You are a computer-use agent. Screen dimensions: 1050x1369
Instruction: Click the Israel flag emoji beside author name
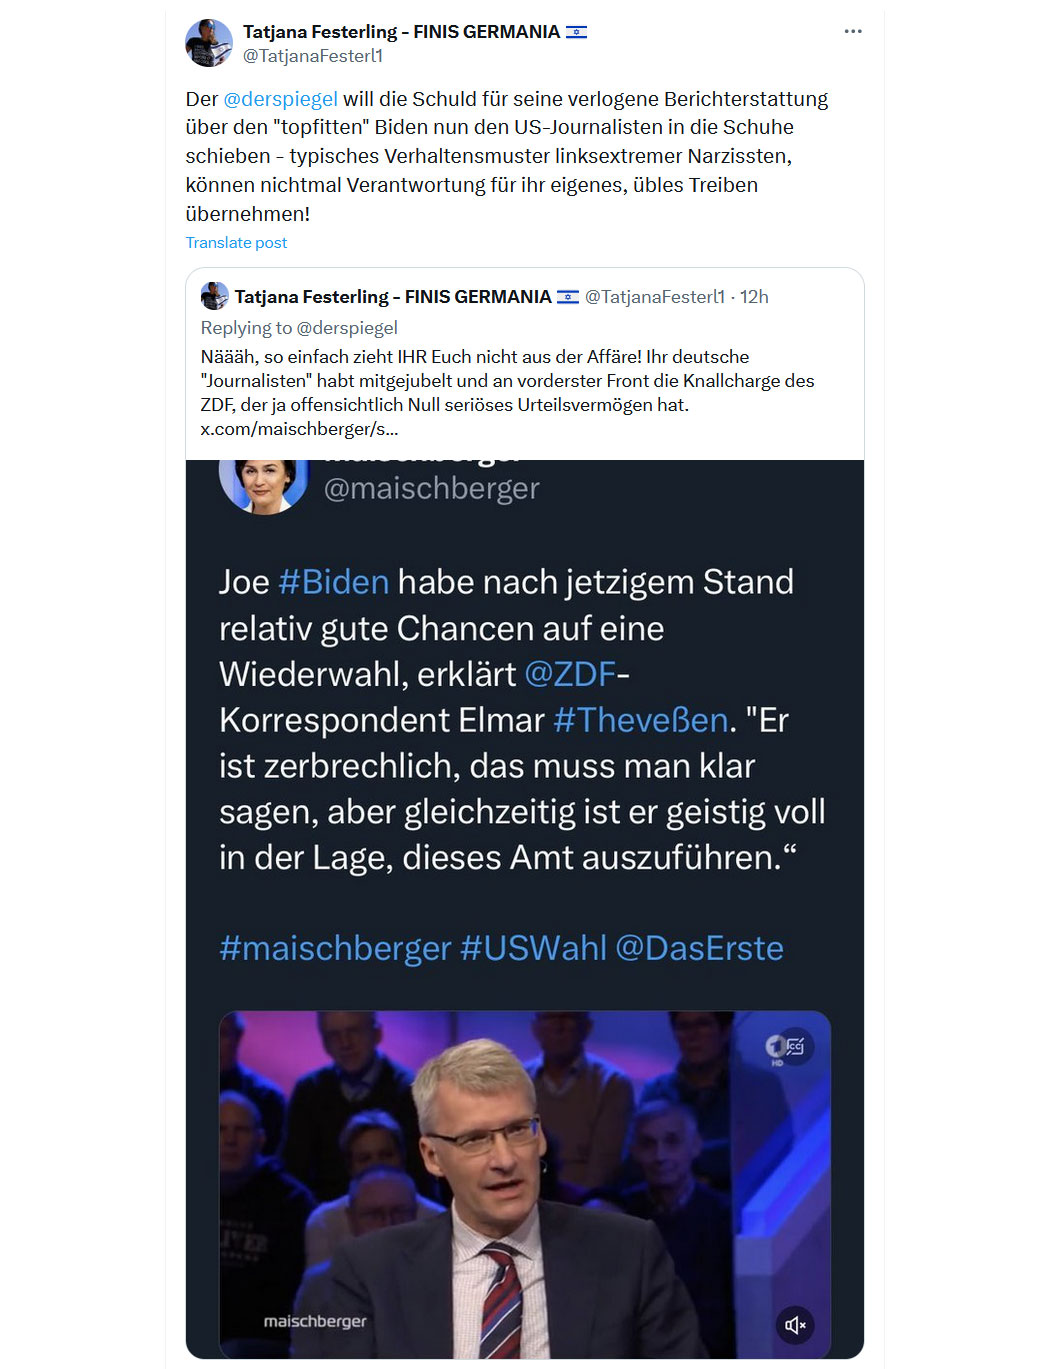click(x=576, y=32)
